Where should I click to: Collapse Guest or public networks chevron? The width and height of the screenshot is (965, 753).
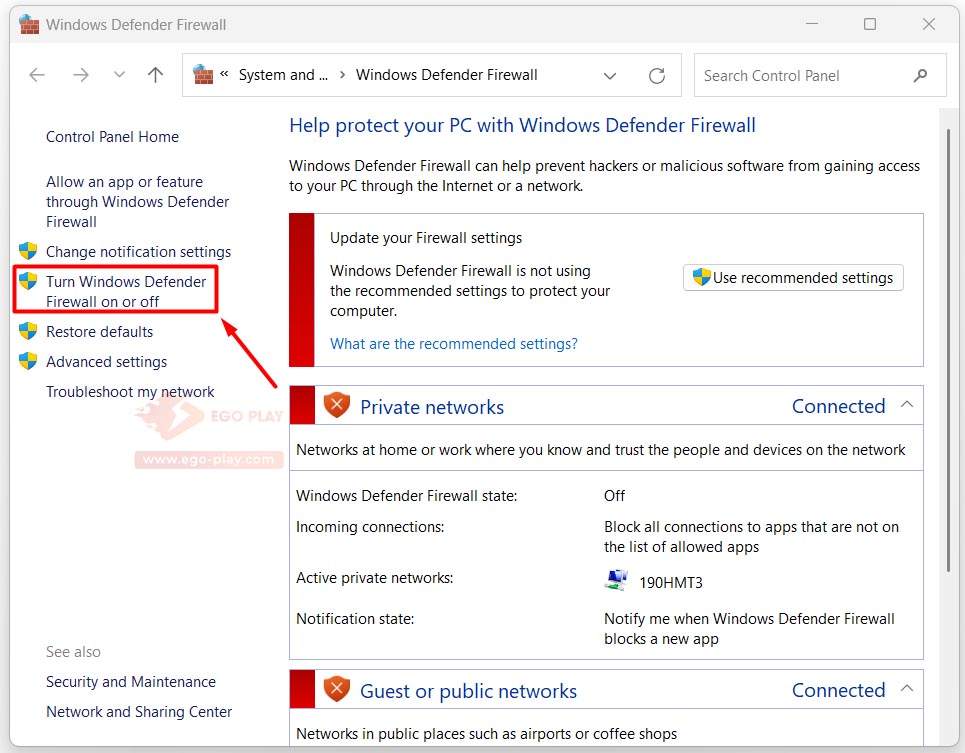tap(907, 688)
